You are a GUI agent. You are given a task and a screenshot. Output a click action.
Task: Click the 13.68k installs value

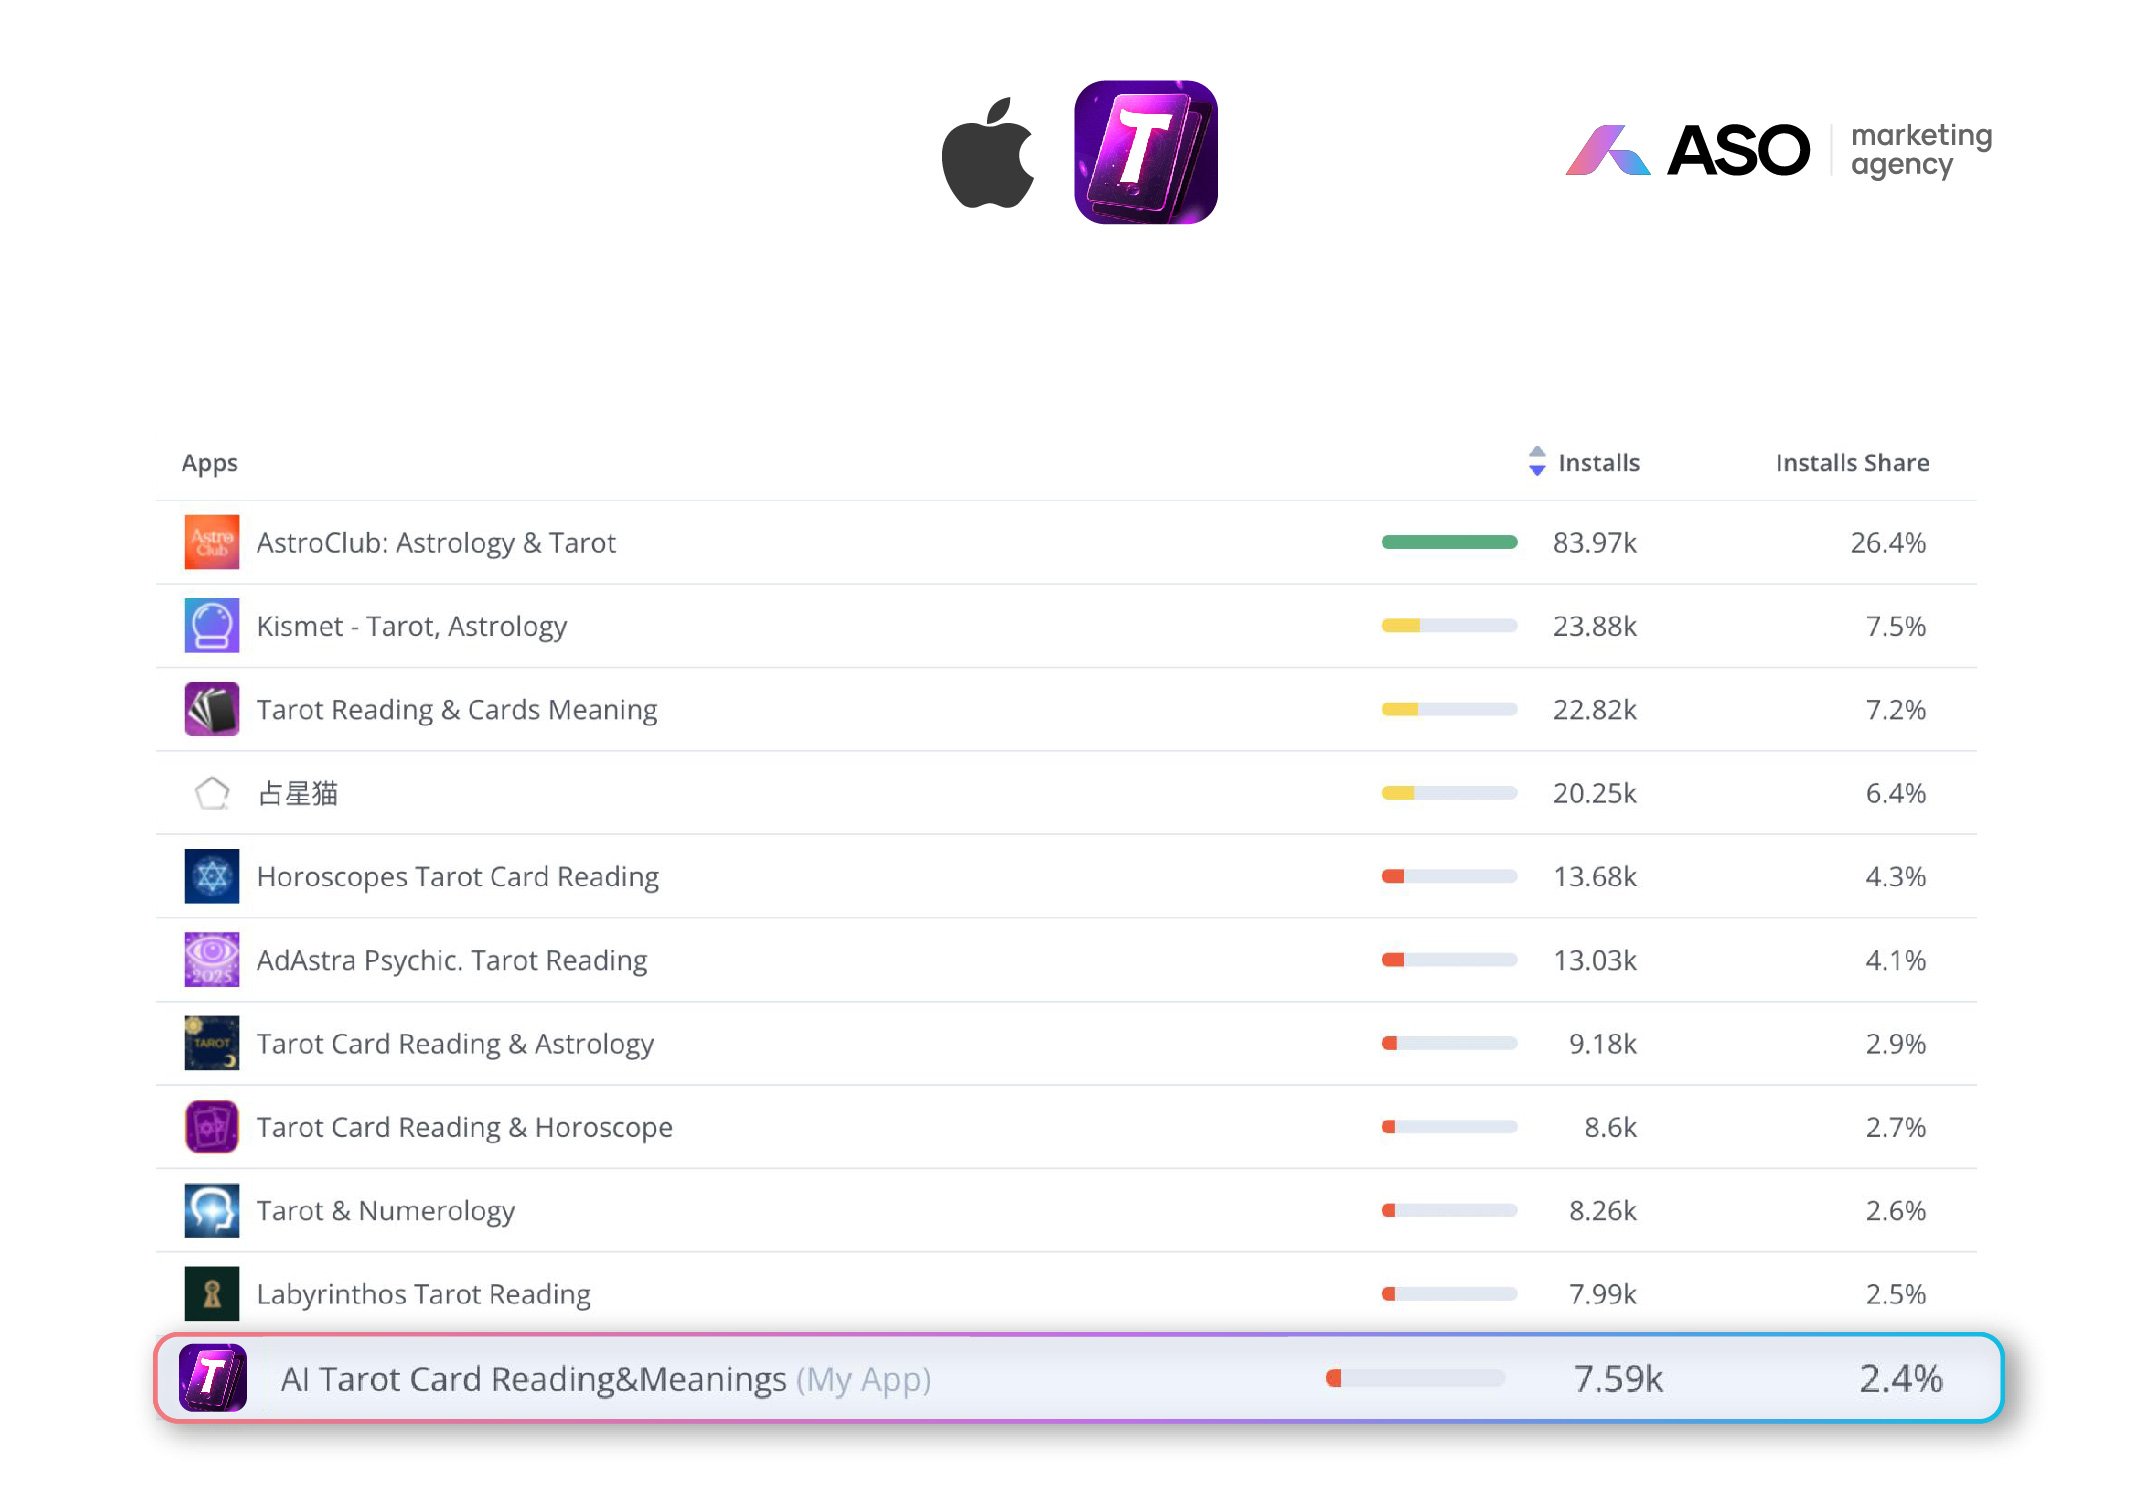[x=1594, y=877]
